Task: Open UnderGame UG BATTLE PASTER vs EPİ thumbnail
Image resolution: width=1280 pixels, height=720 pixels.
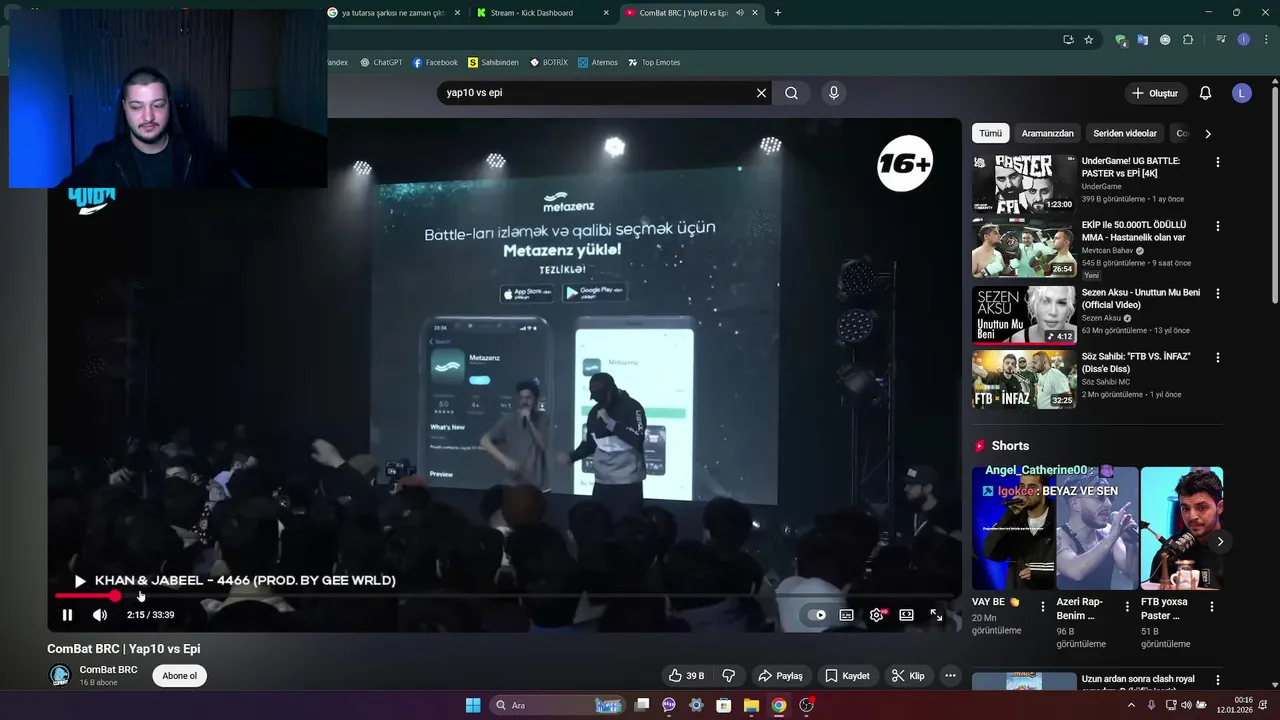Action: pos(1024,183)
